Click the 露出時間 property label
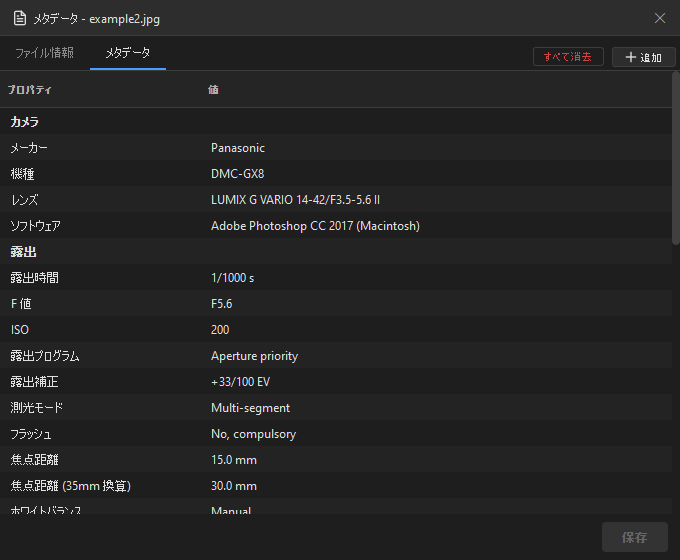680x560 pixels. [34, 278]
